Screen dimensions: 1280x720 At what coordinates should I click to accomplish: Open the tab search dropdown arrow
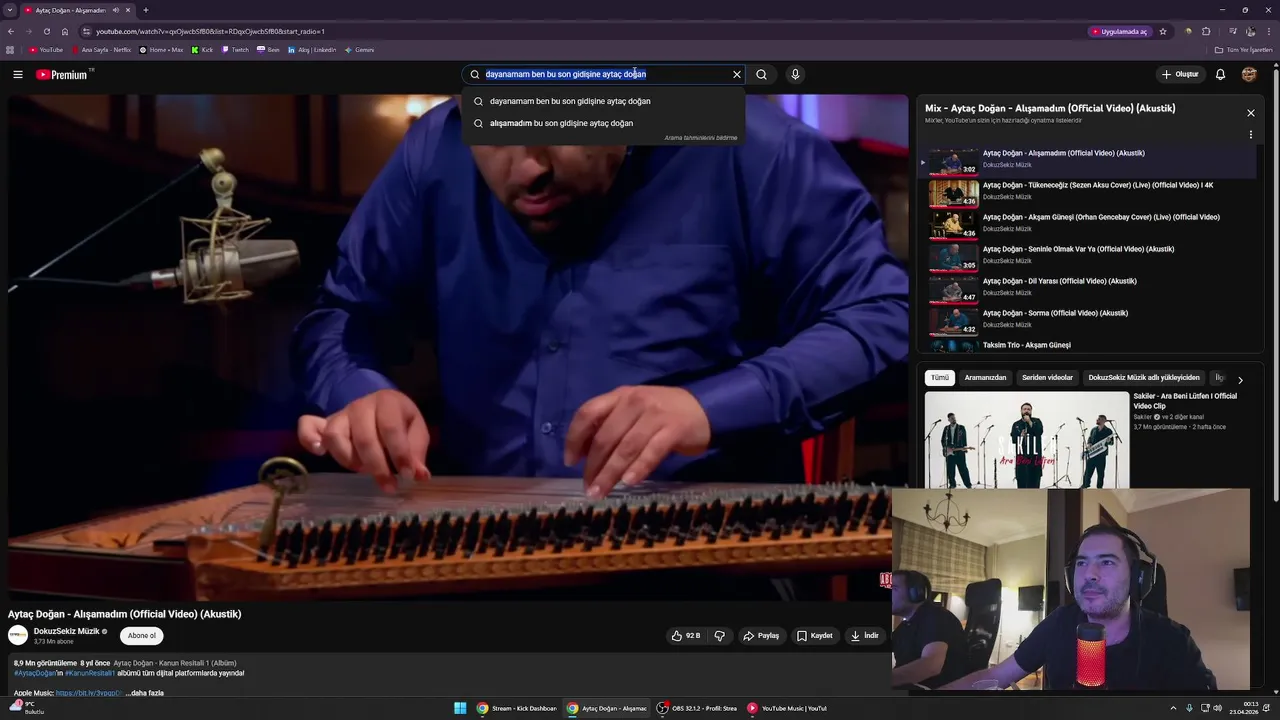(x=10, y=10)
